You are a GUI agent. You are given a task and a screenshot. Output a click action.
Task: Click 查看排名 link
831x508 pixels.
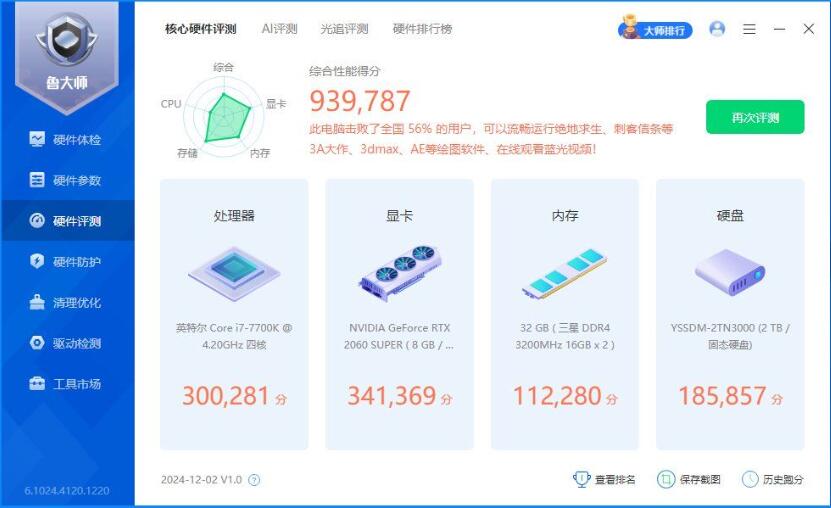point(615,480)
